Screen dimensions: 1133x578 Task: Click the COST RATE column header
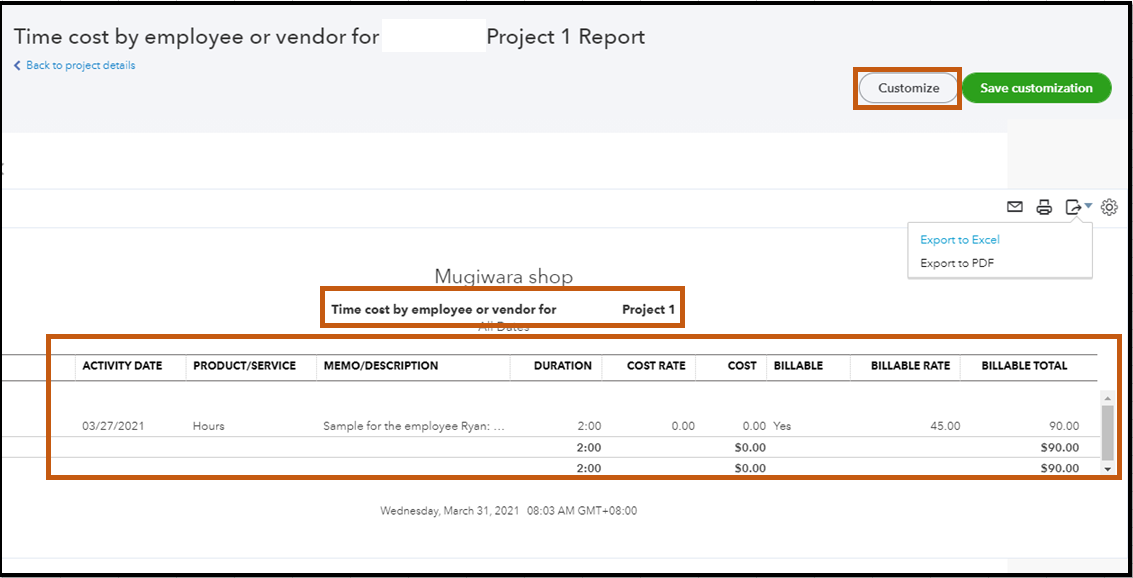[x=656, y=366]
